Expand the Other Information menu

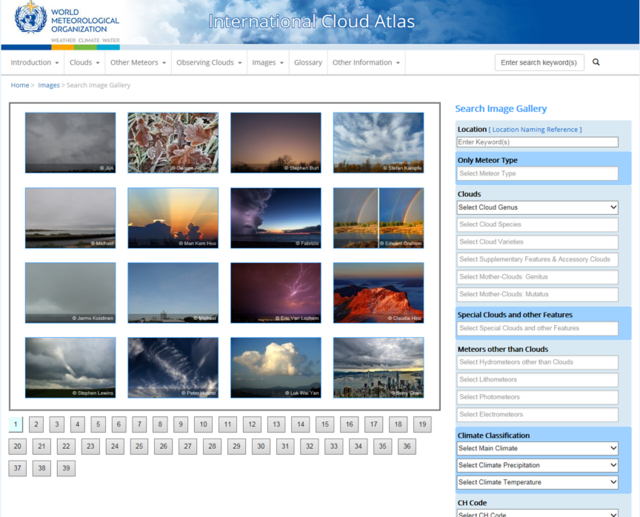click(x=366, y=62)
